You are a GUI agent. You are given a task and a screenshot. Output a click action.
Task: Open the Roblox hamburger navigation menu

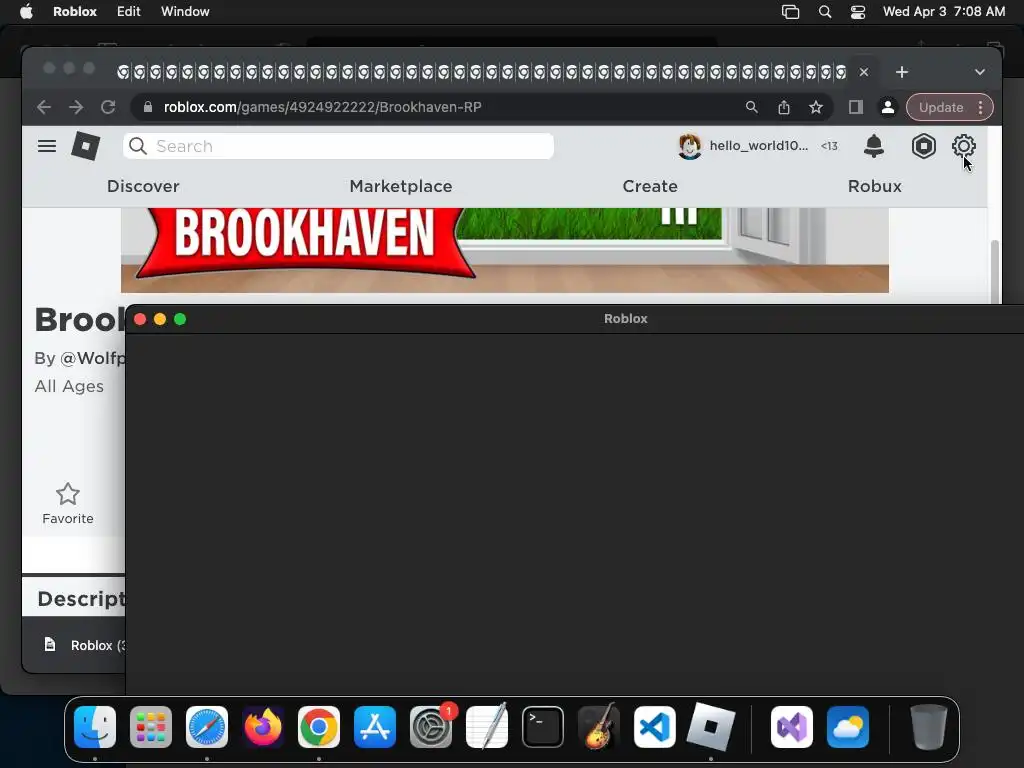click(46, 146)
